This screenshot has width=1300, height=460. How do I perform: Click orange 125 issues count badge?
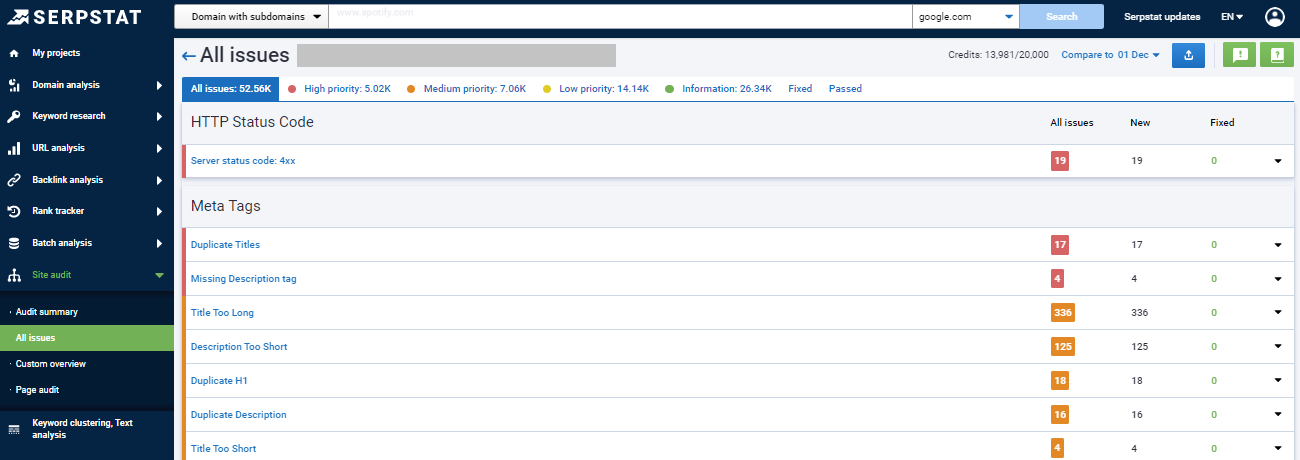[x=1062, y=347]
